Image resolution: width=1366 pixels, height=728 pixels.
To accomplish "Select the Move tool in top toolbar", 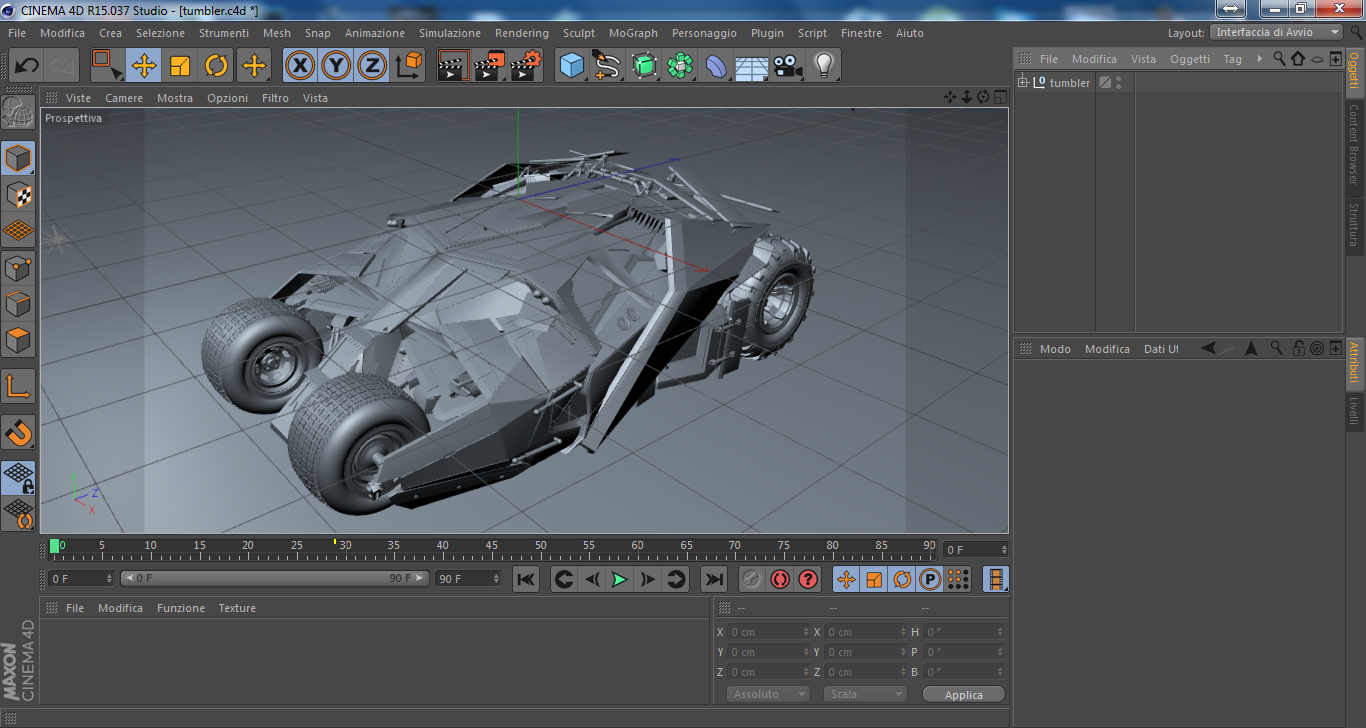I will coord(144,66).
